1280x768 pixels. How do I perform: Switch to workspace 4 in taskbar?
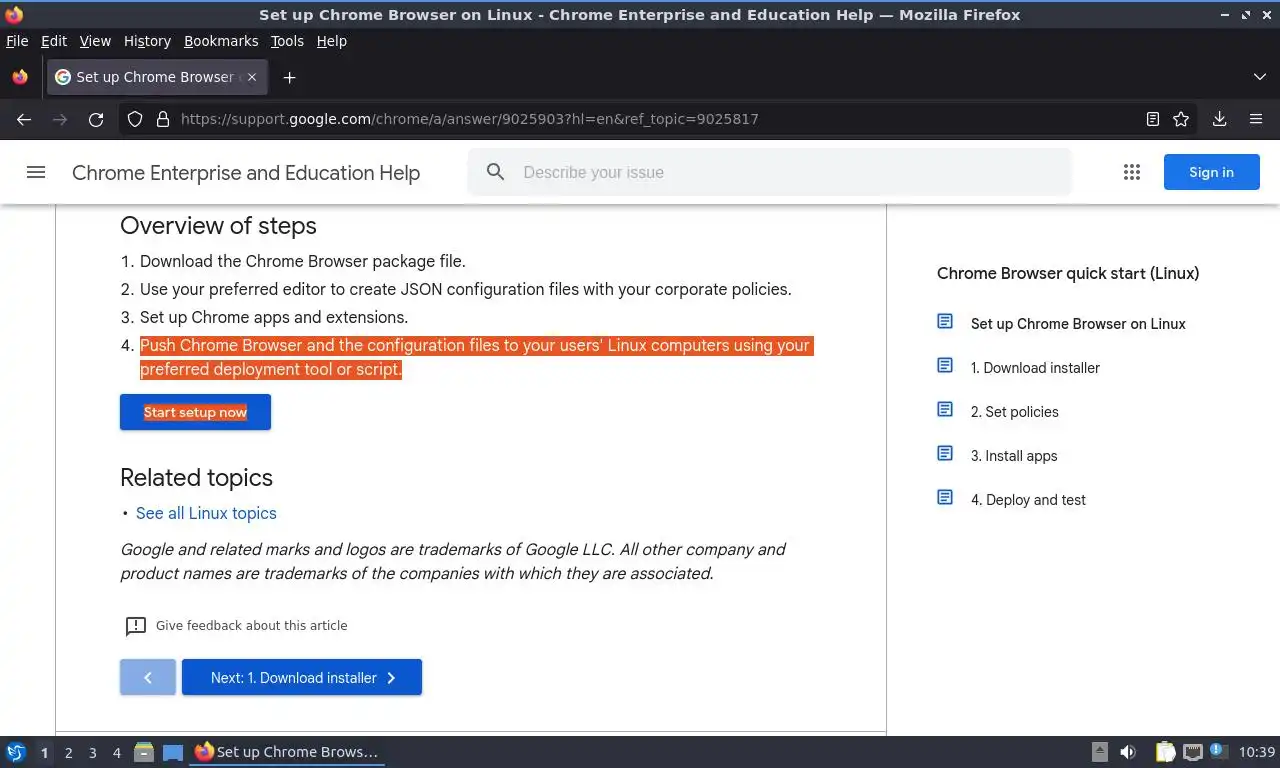point(116,753)
